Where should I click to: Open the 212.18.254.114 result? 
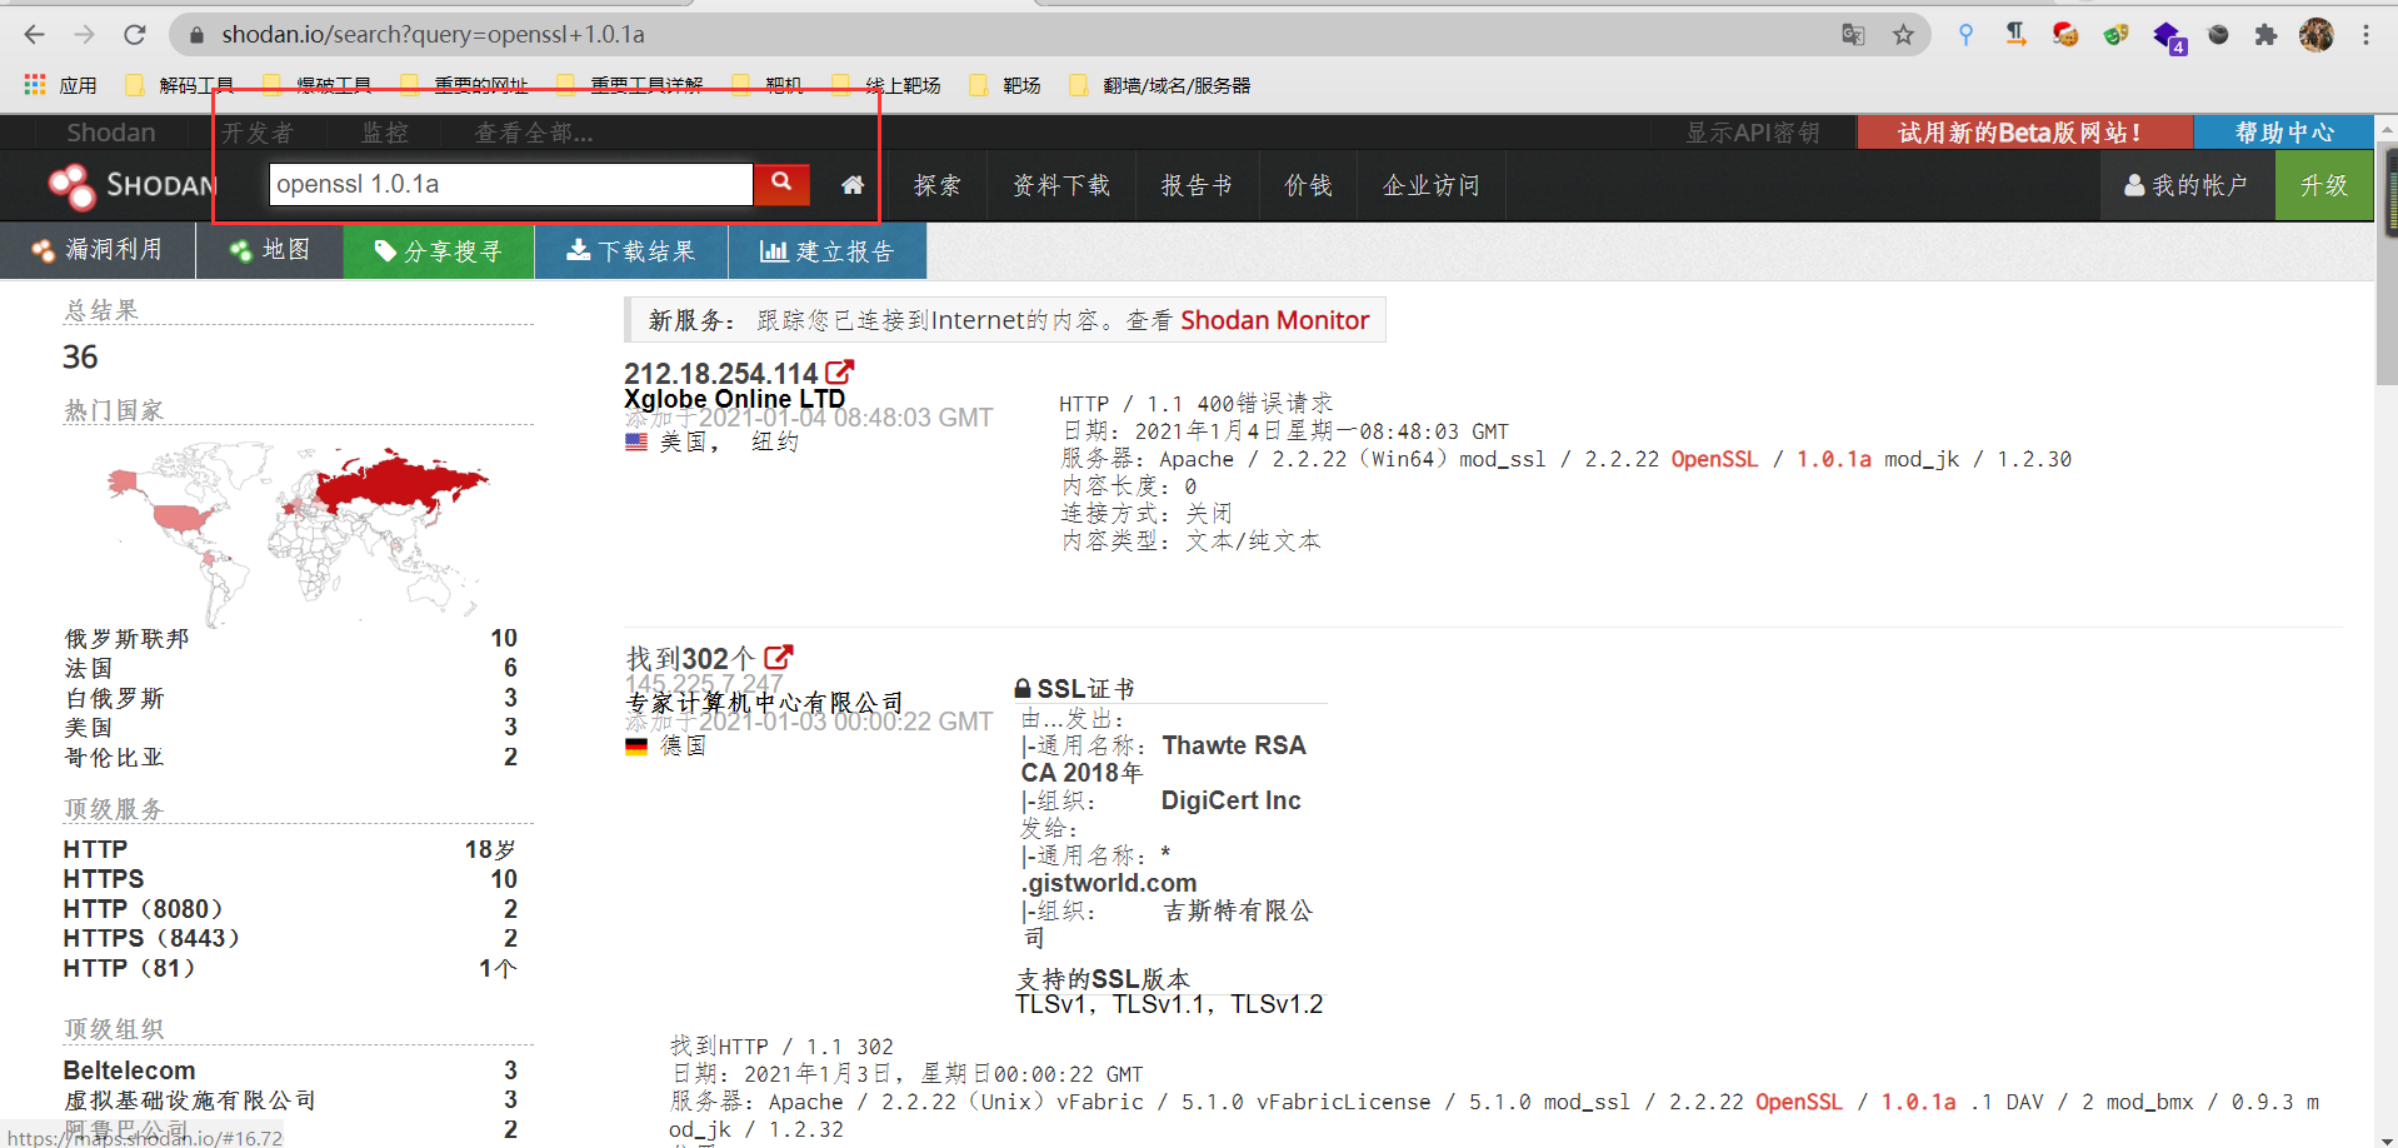pos(721,373)
